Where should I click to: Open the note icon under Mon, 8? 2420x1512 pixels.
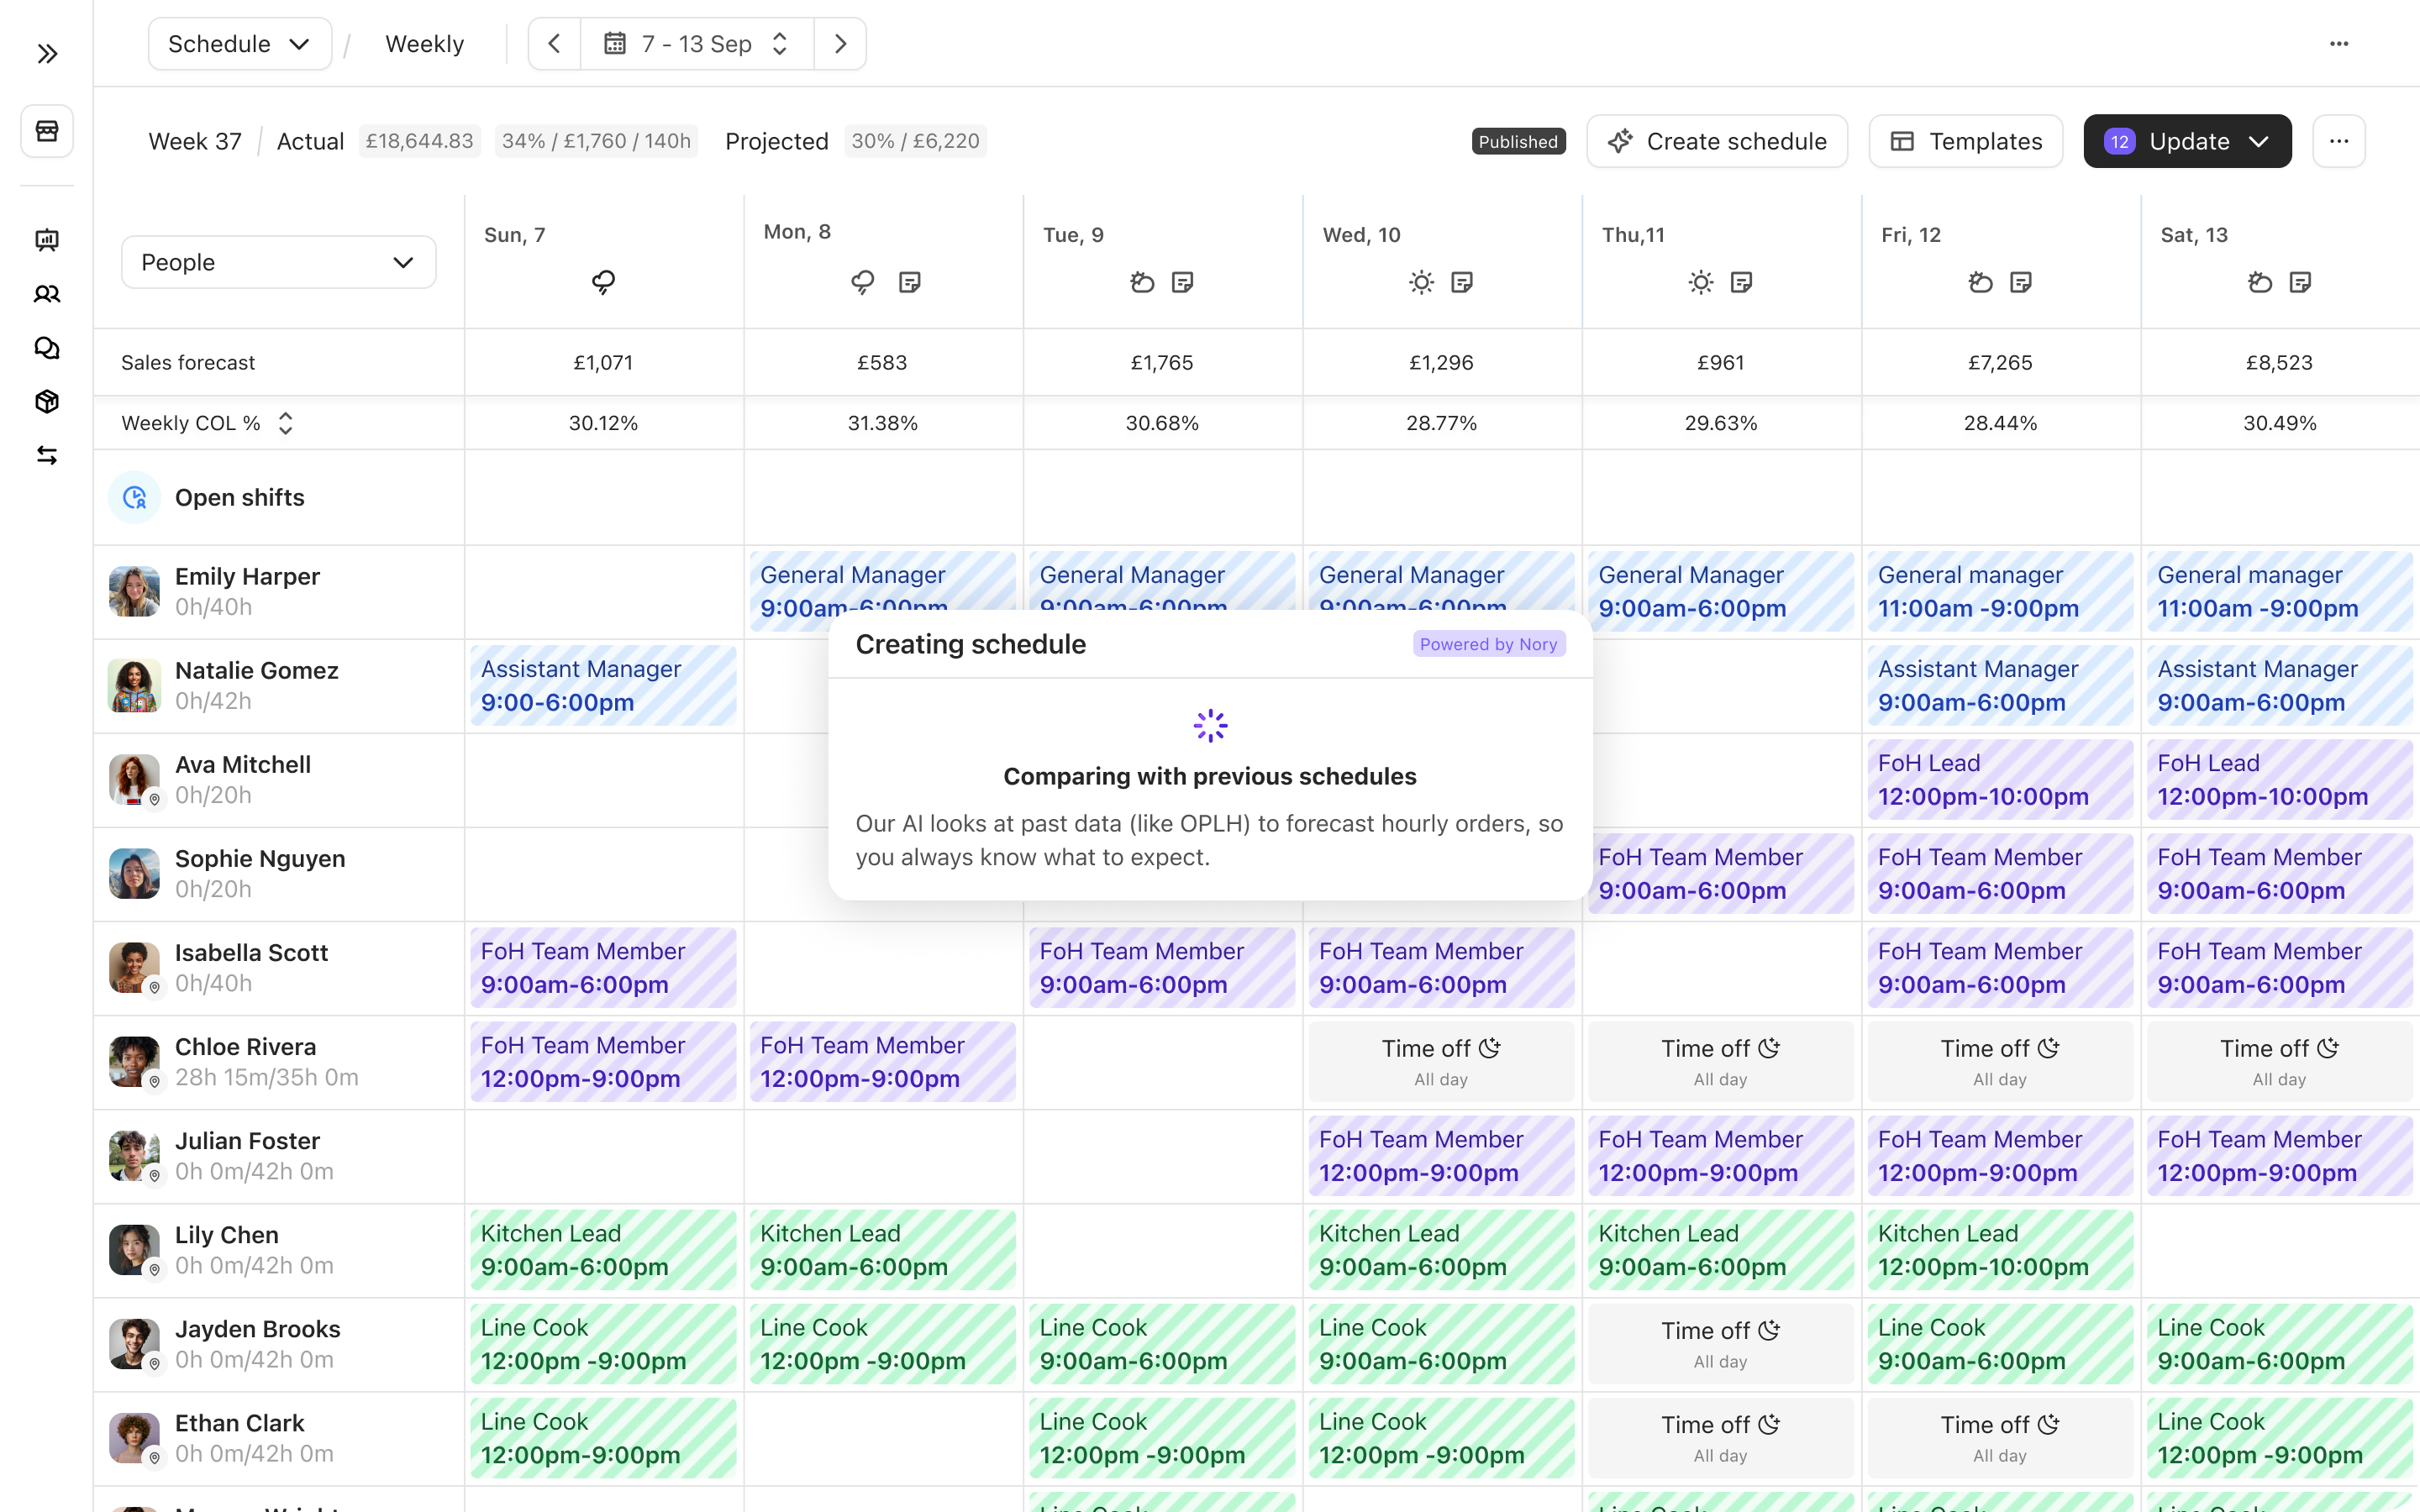pos(909,283)
